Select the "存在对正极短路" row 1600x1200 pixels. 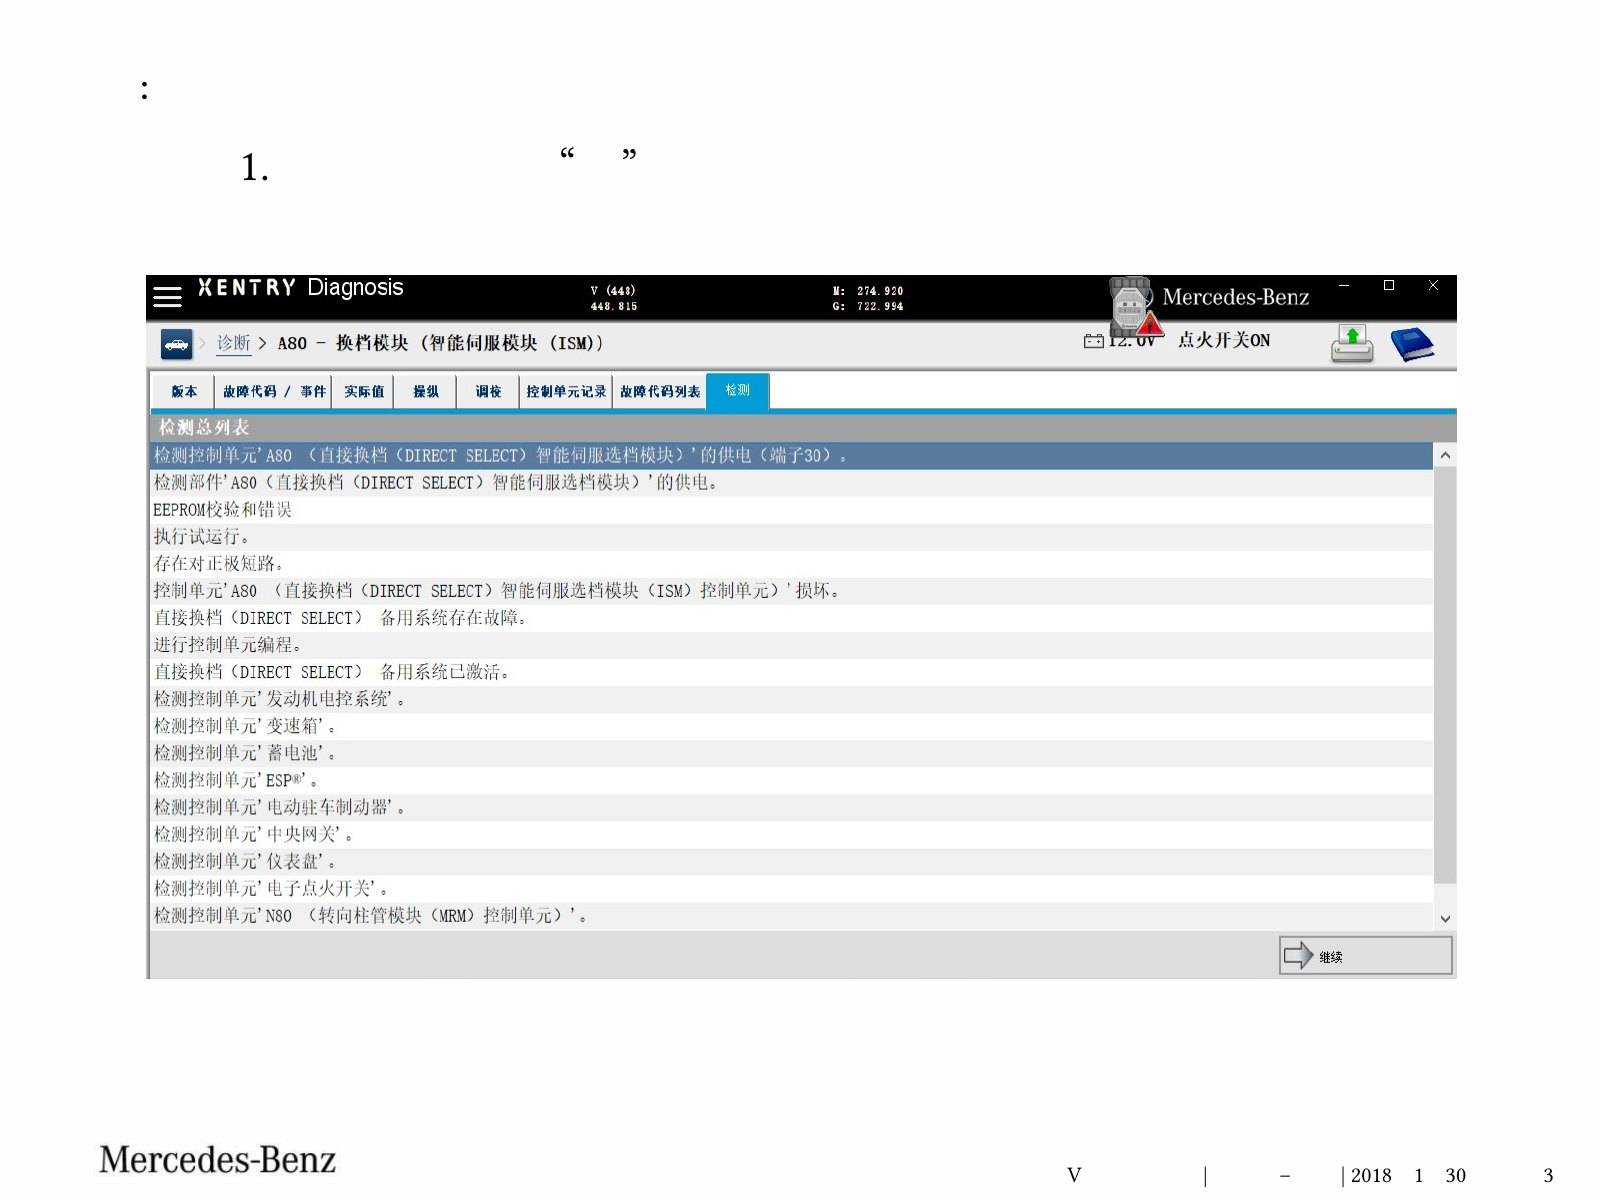(x=791, y=564)
